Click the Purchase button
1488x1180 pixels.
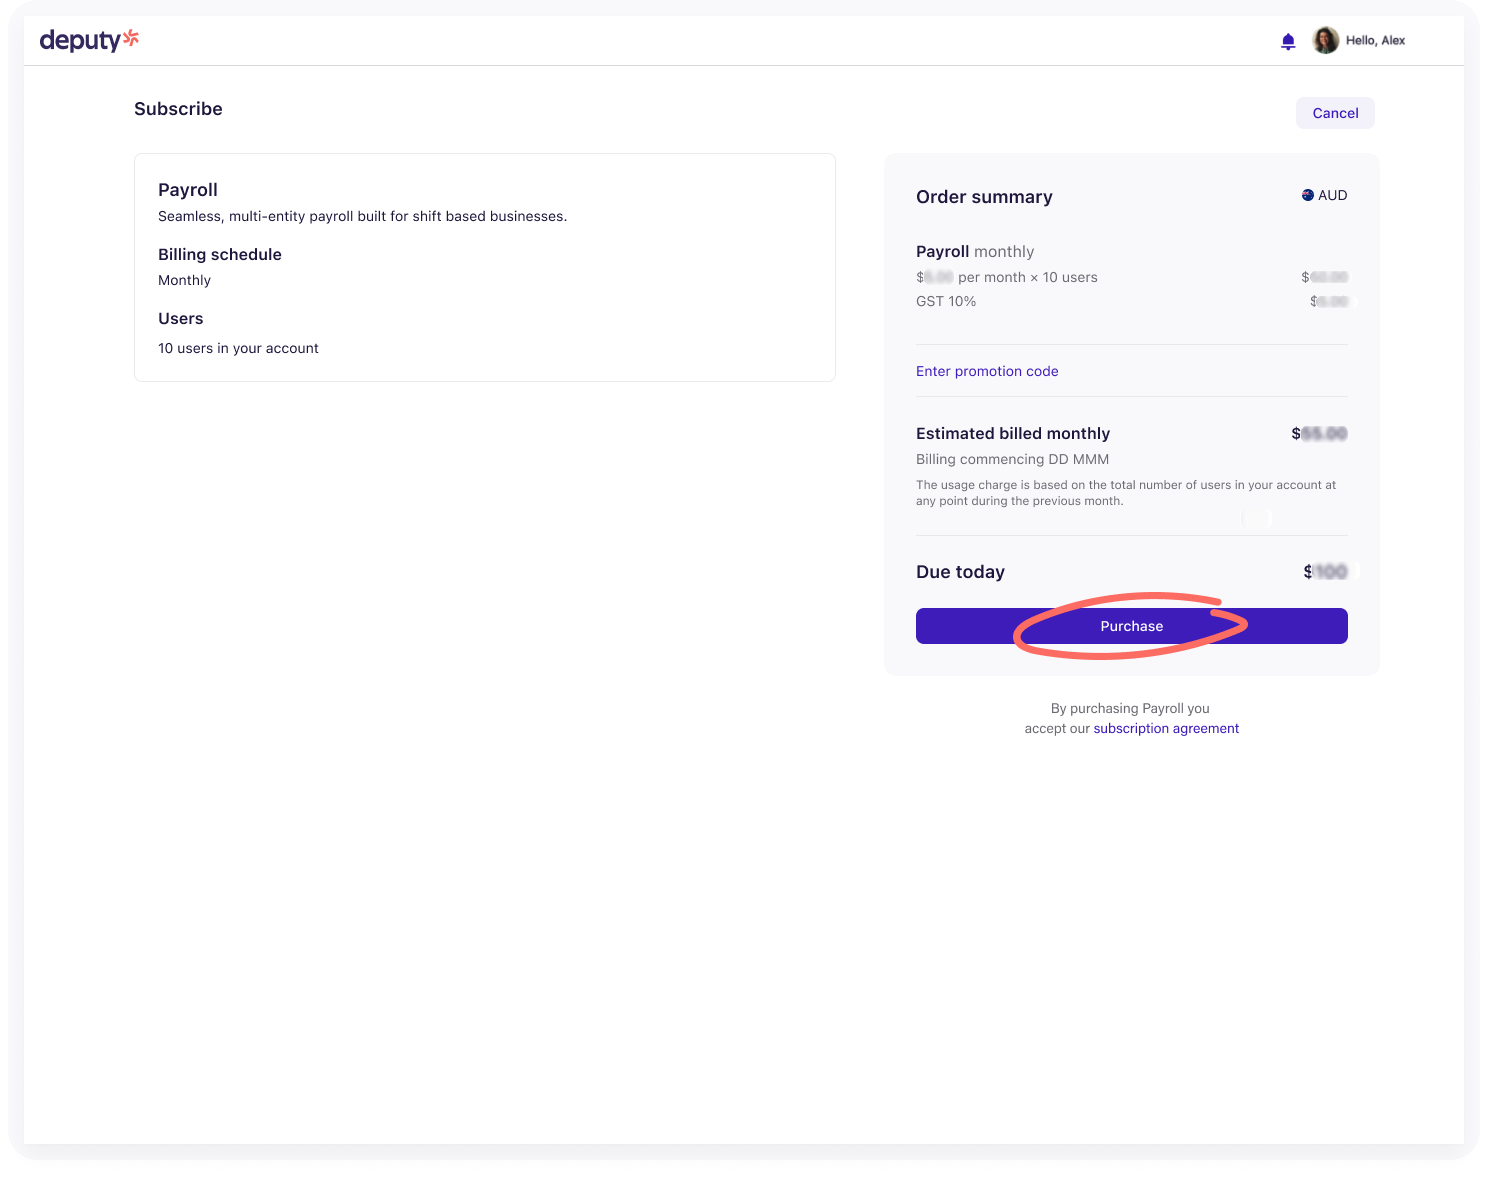click(1131, 626)
